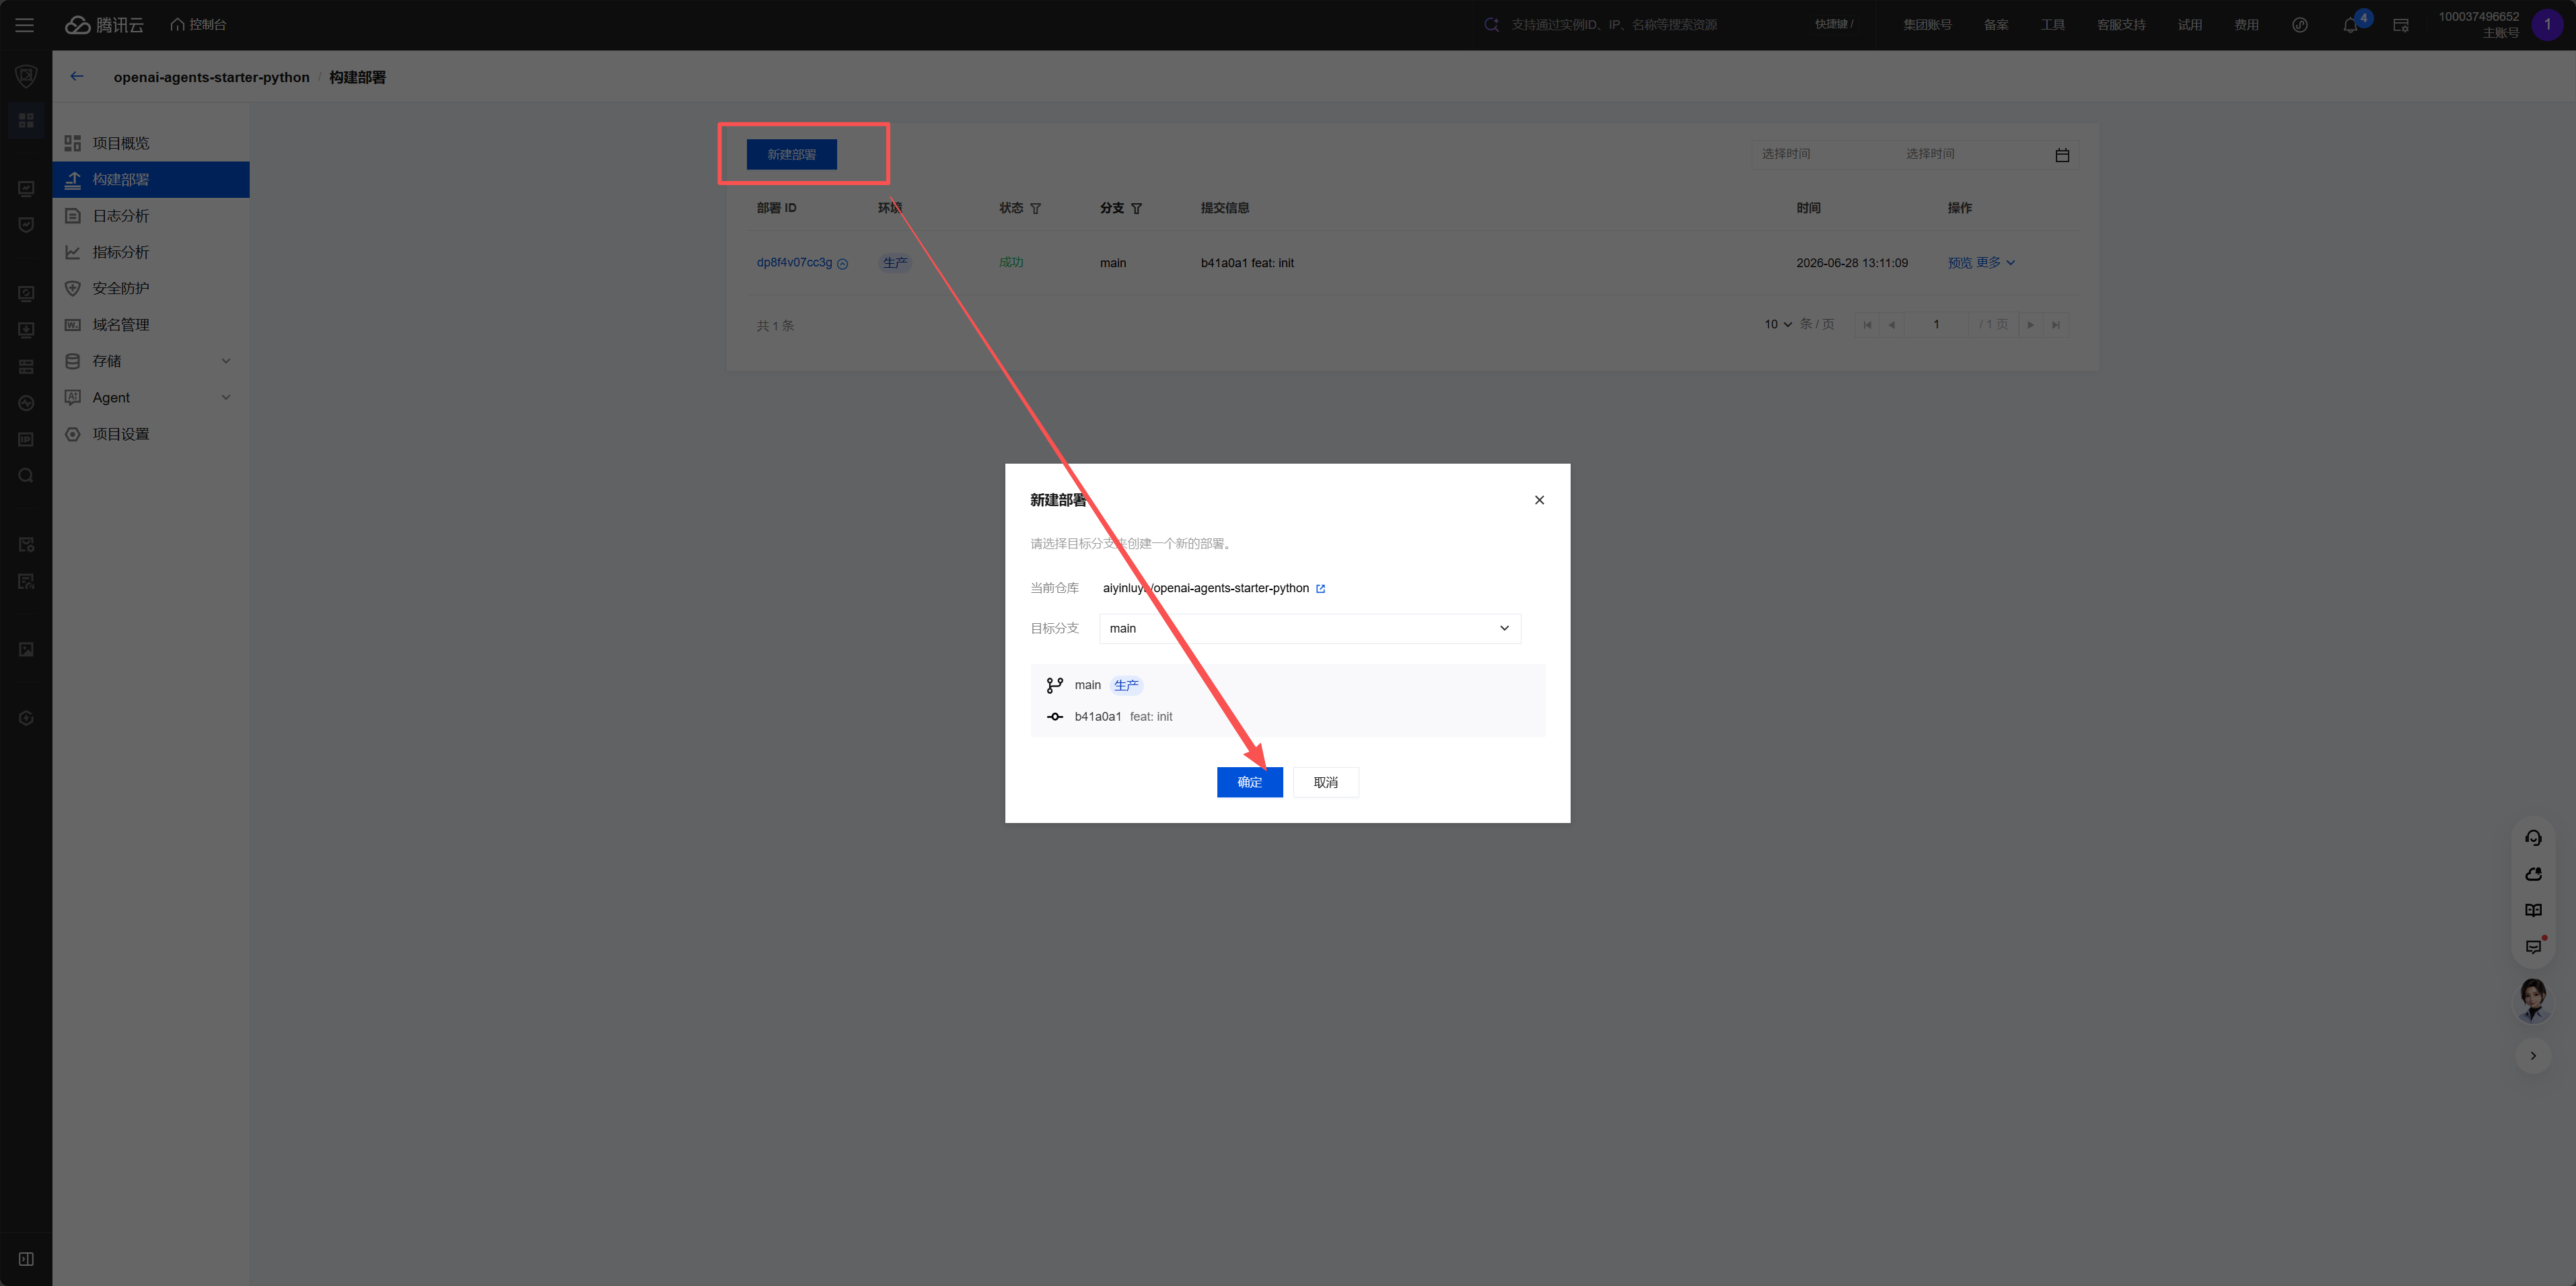Open the feedback message floating icon
The width and height of the screenshot is (2576, 1286).
(2533, 947)
